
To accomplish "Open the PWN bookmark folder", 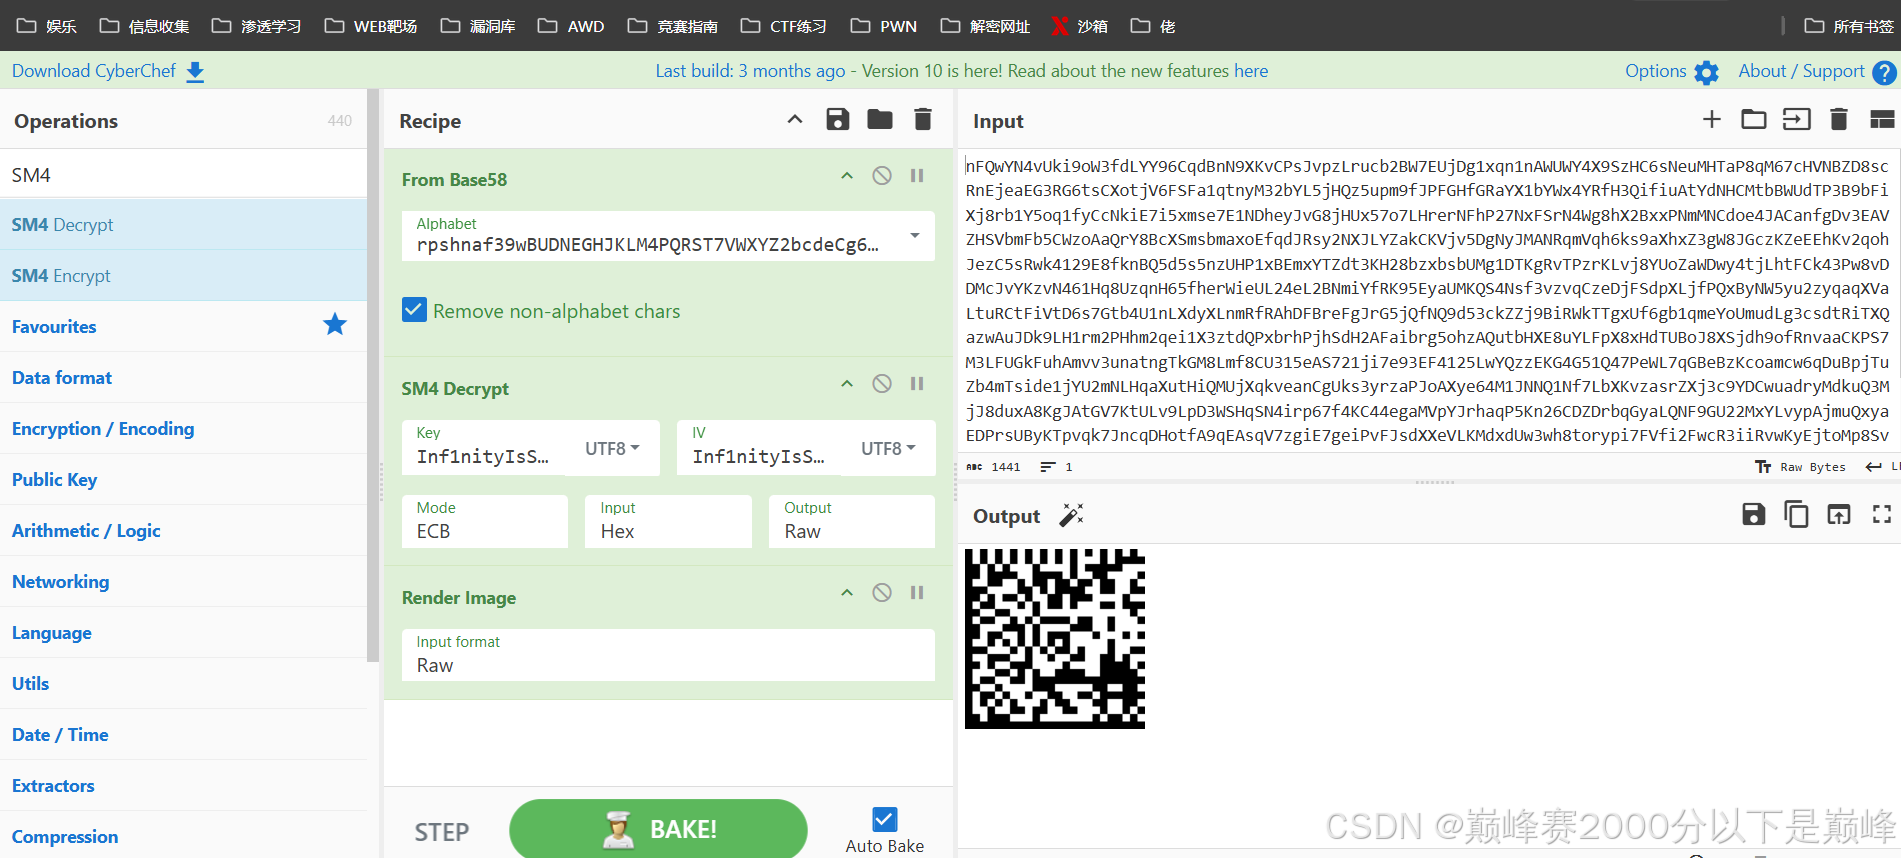I will (884, 26).
